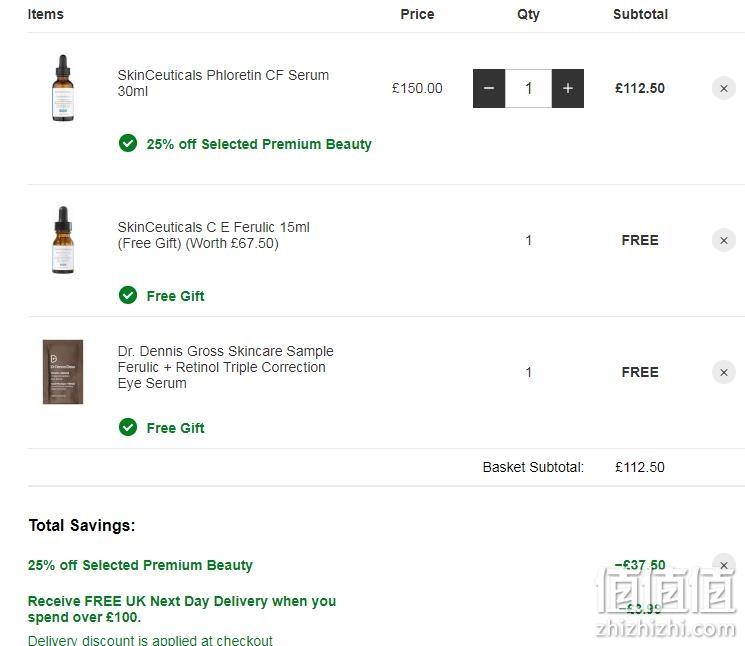Increase Phloretin CF Serum quantity with plus button
Image resolution: width=745 pixels, height=646 pixels.
(x=568, y=88)
